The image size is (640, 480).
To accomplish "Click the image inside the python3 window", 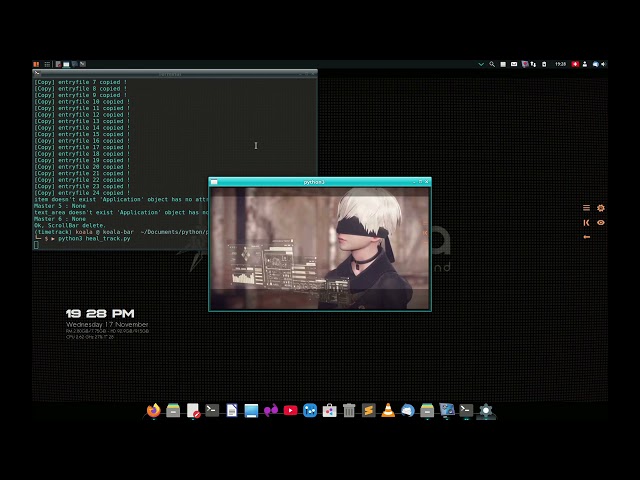I will [320, 248].
